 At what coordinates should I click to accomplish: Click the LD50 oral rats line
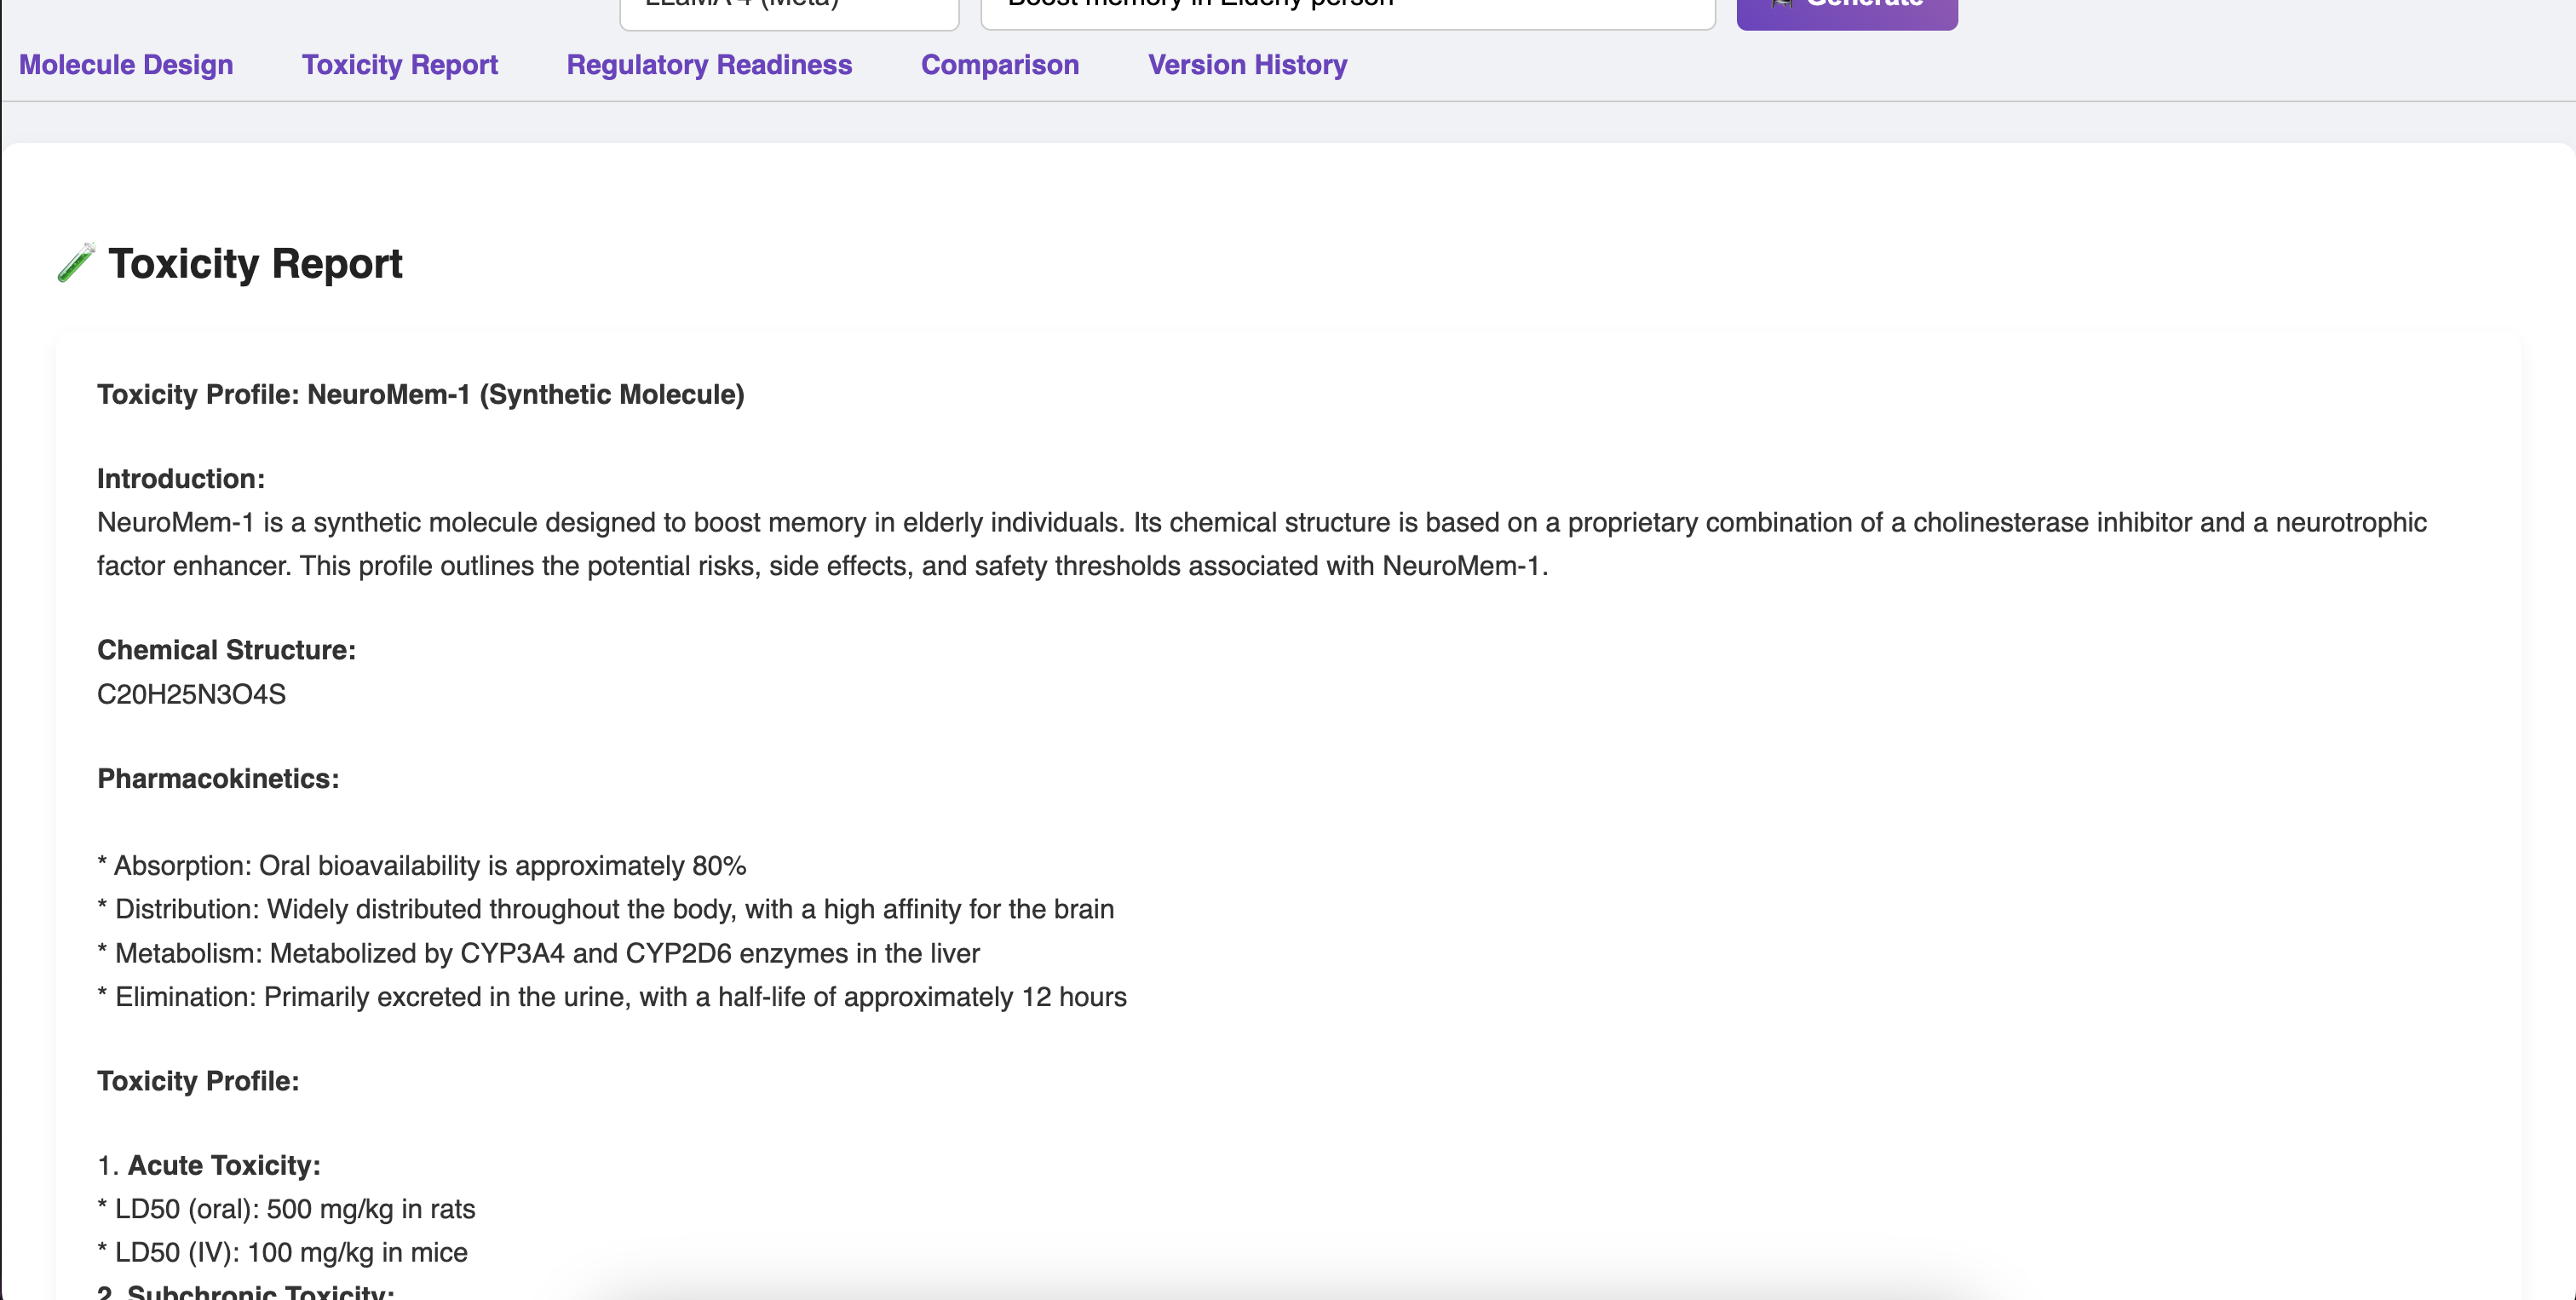[x=286, y=1209]
